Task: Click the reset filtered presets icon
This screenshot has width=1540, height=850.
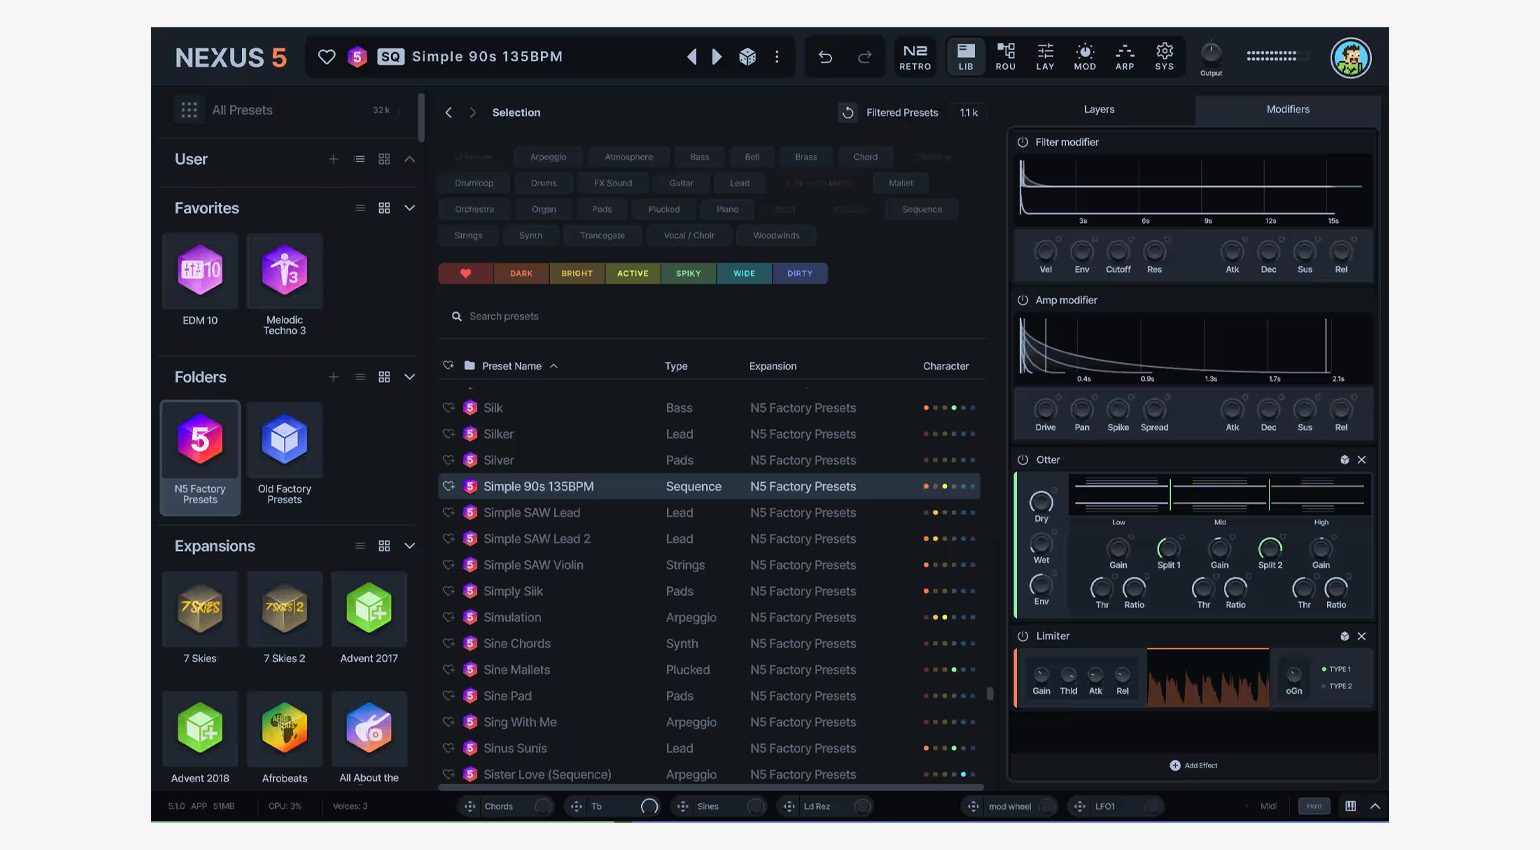Action: pyautogui.click(x=848, y=113)
